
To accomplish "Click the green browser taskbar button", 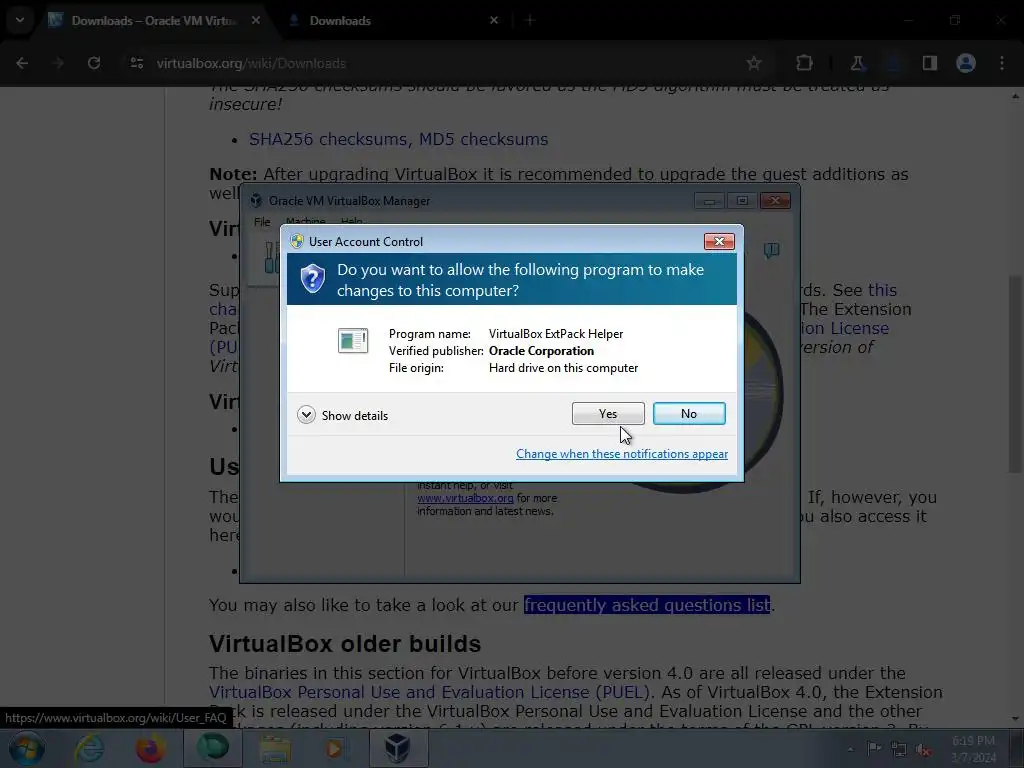I will (212, 749).
